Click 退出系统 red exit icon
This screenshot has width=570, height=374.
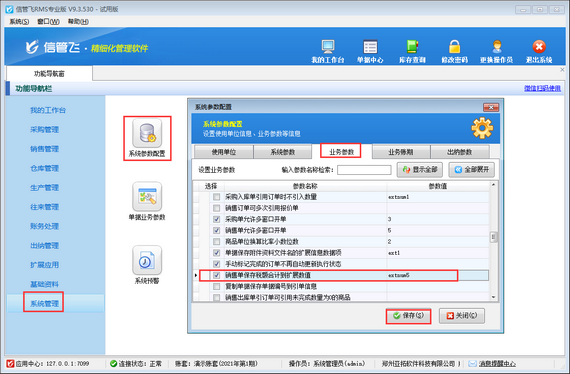point(539,47)
